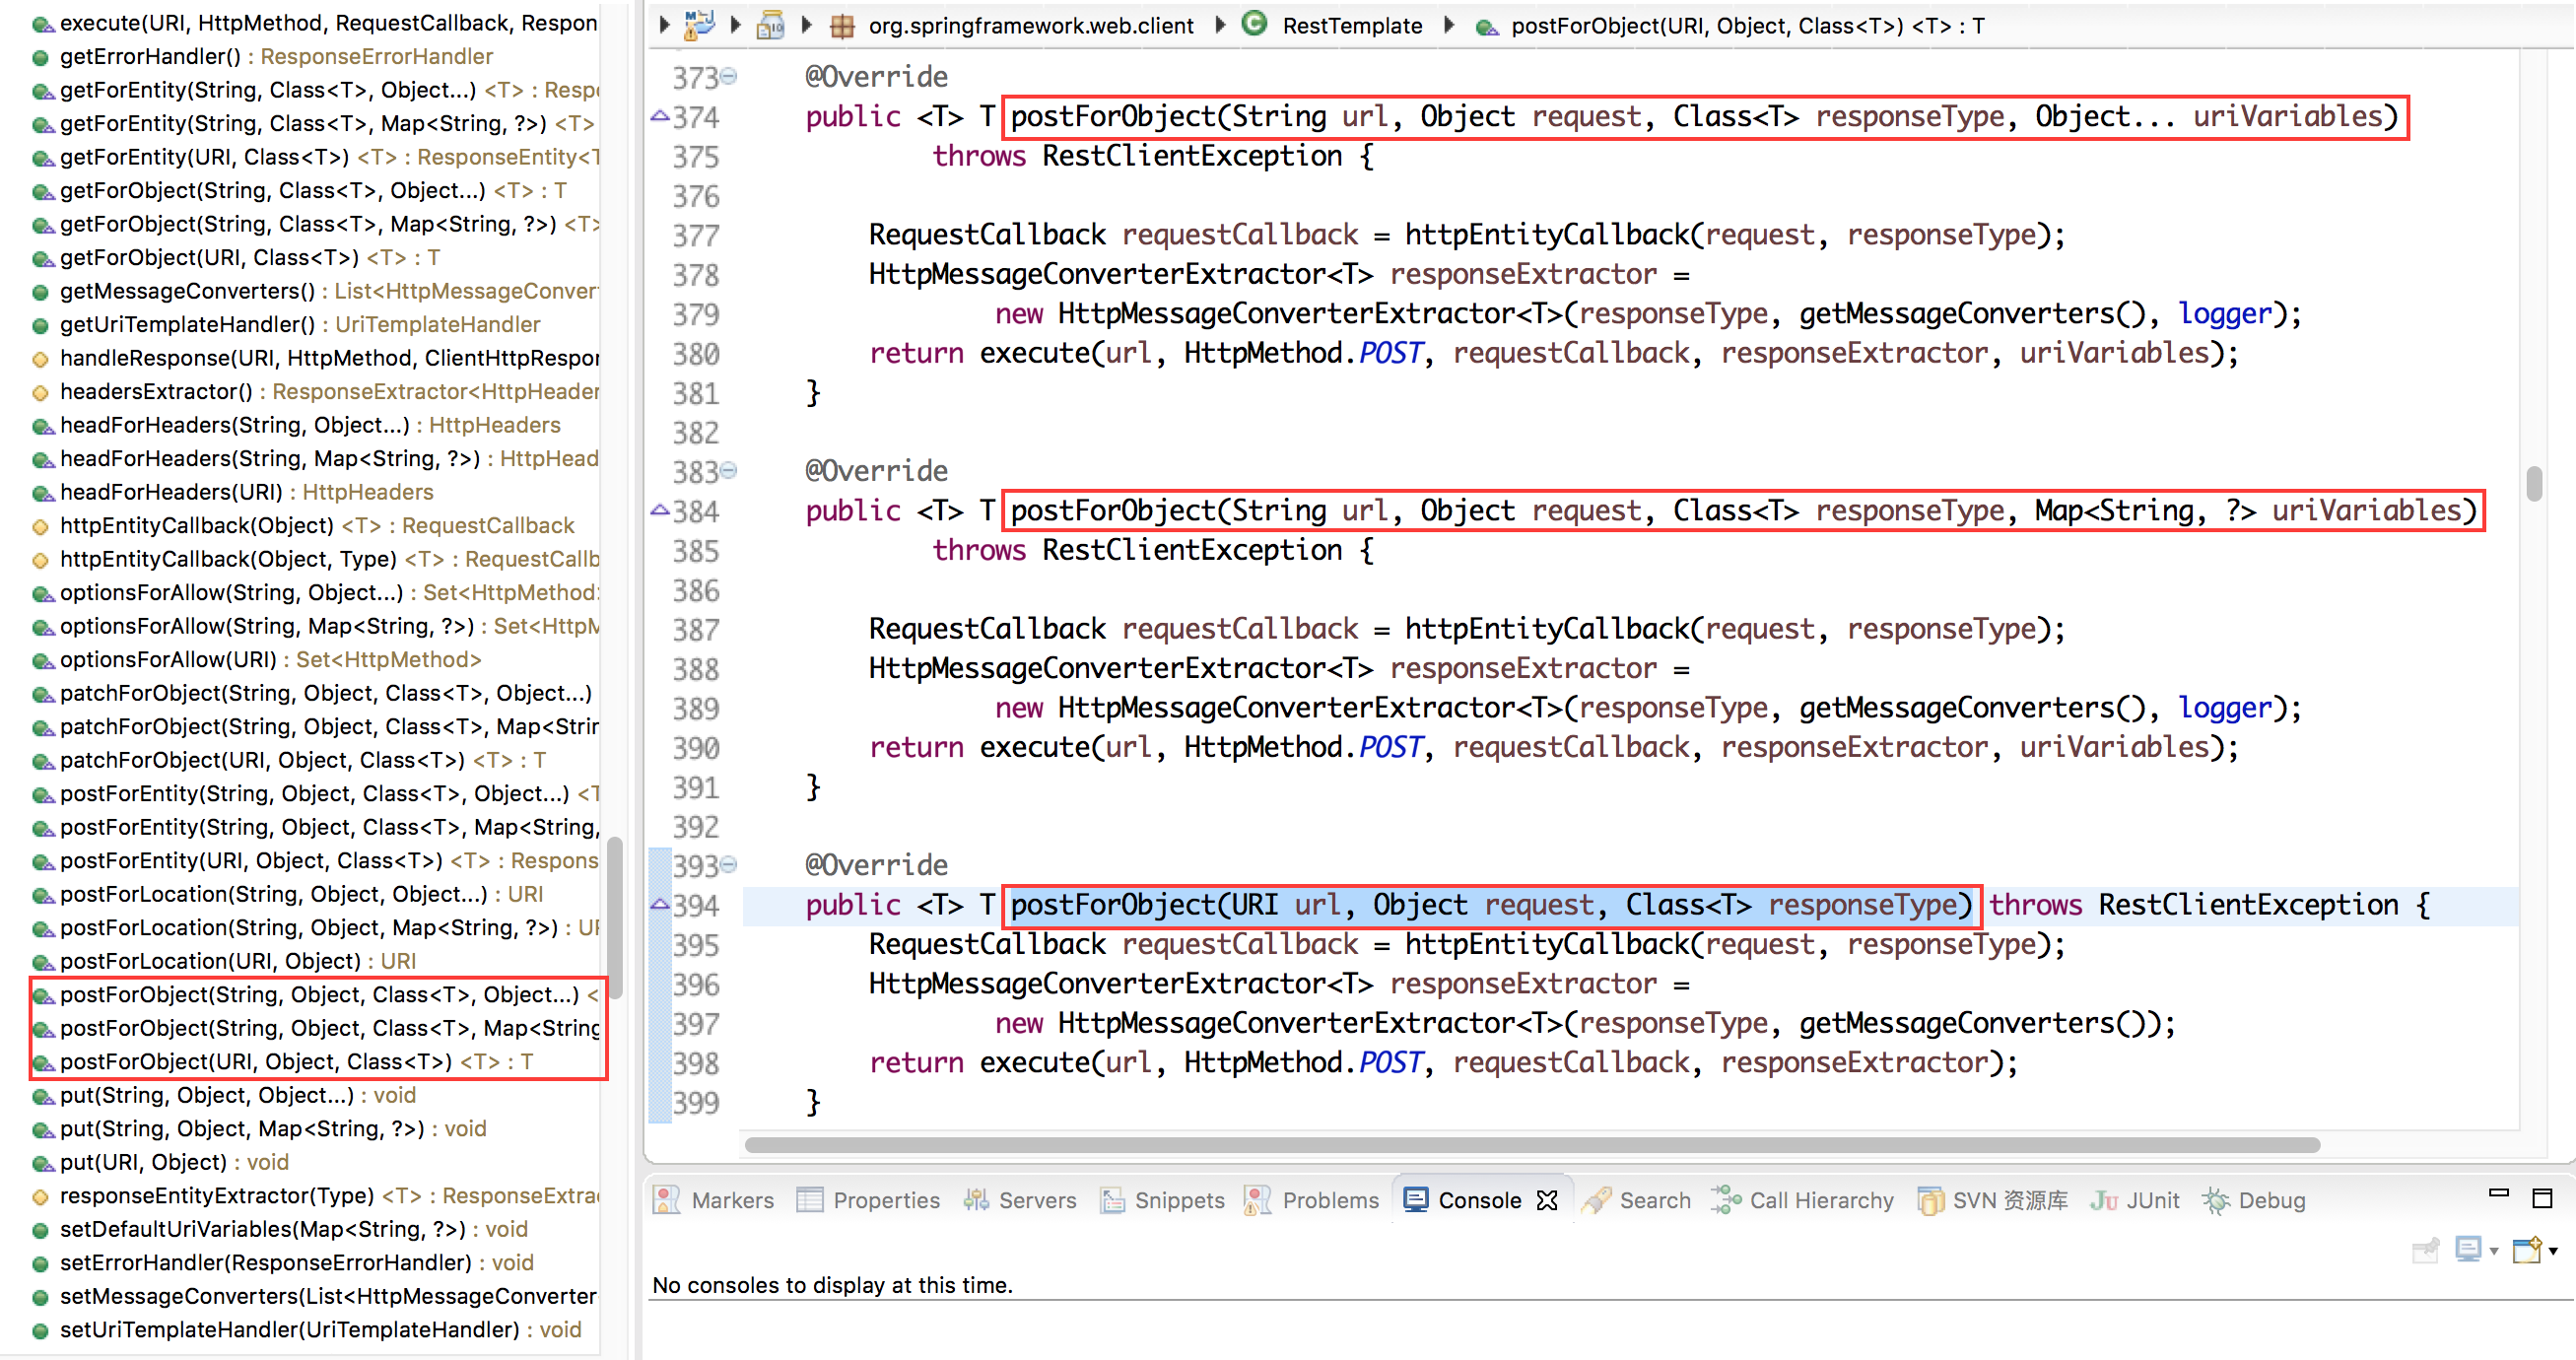The height and width of the screenshot is (1360, 2576).
Task: Open Display Selected Console dropdown arrow
Action: tap(2494, 1252)
